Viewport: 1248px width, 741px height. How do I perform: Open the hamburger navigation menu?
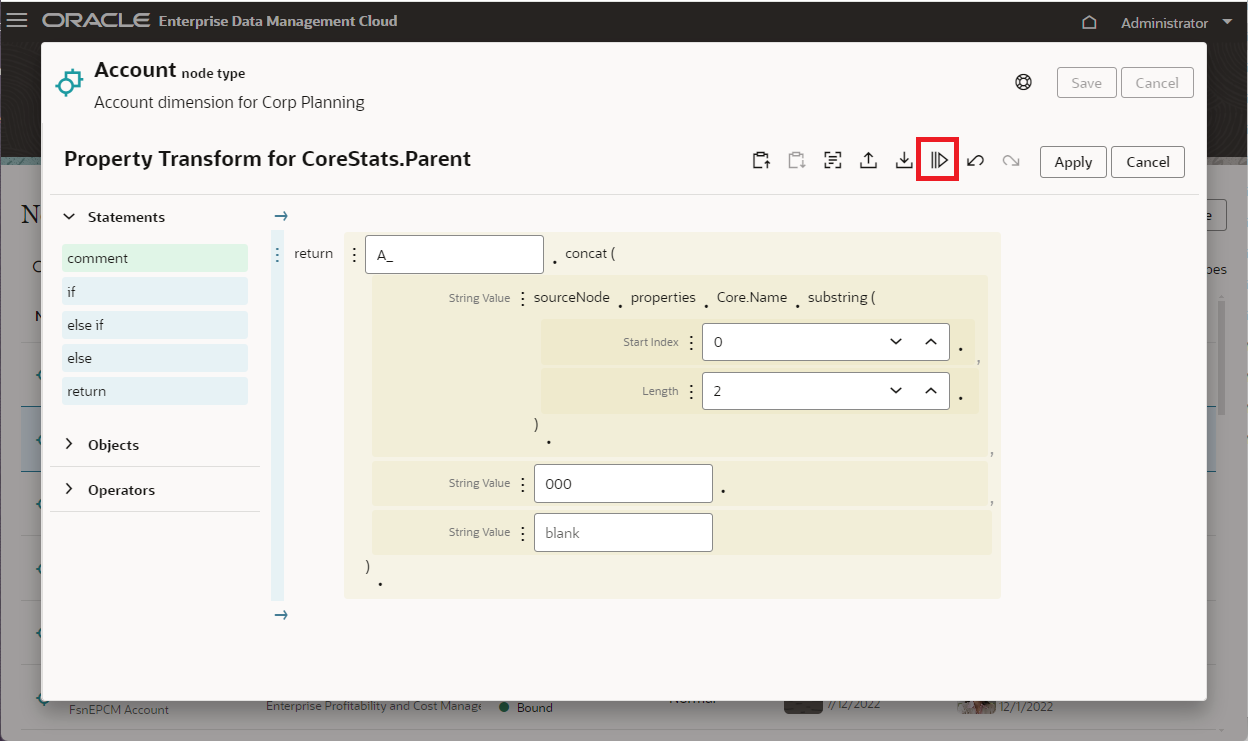[x=17, y=20]
